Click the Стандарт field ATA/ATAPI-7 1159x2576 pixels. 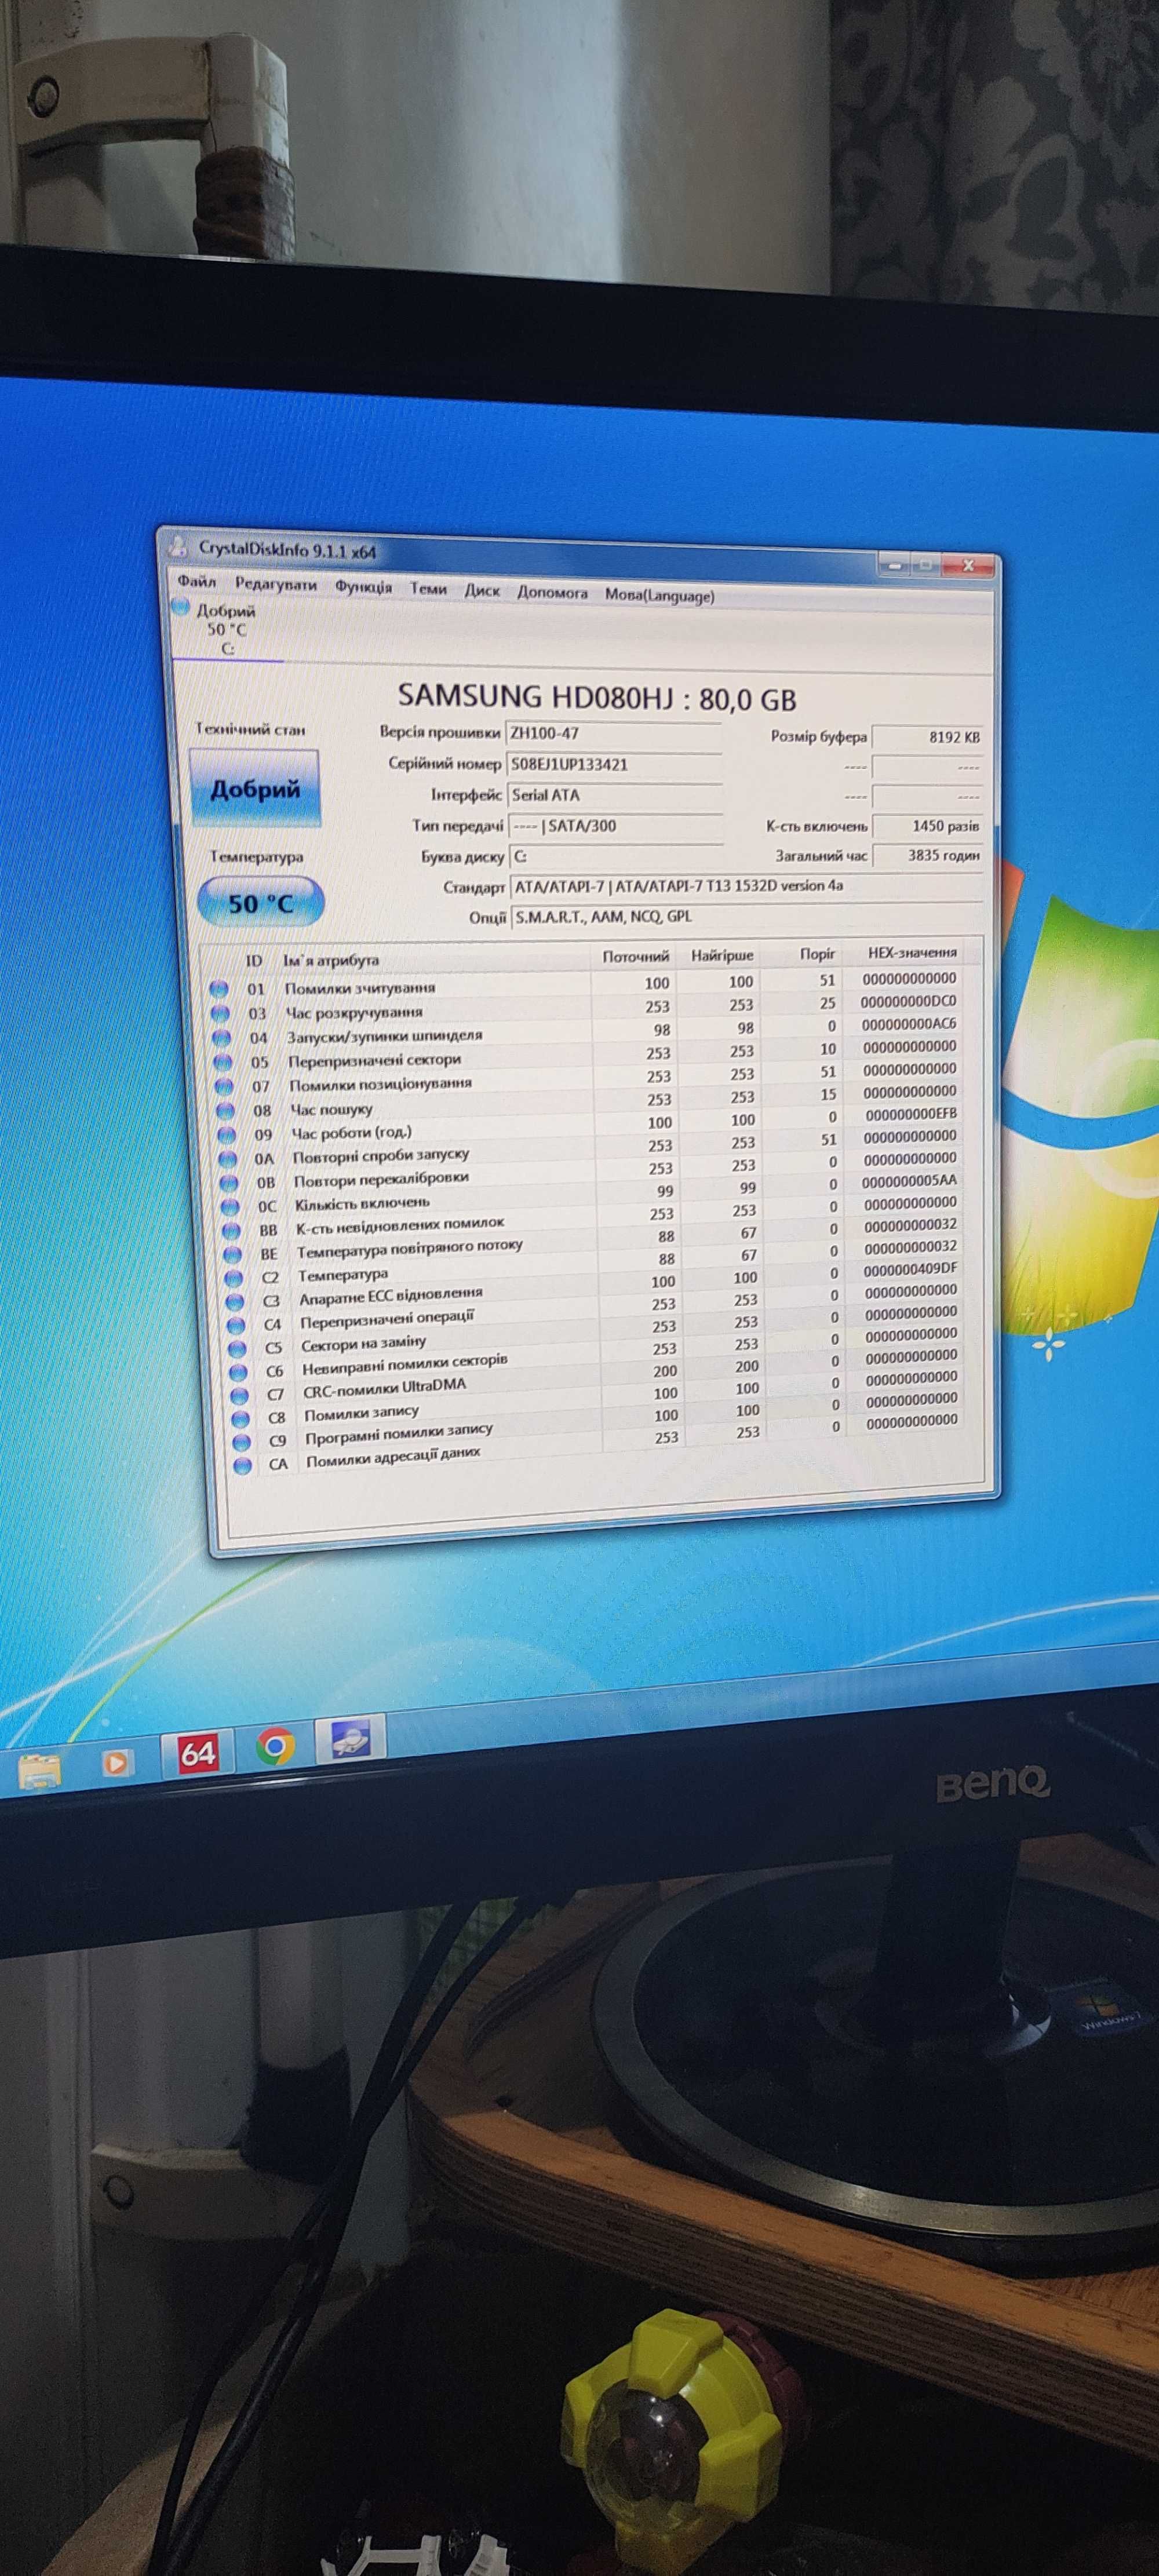tap(746, 886)
